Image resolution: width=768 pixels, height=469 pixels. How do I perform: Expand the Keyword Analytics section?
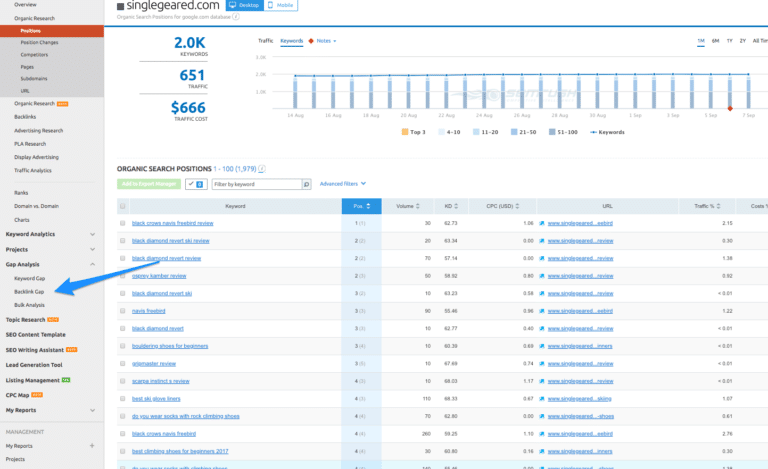pos(93,234)
